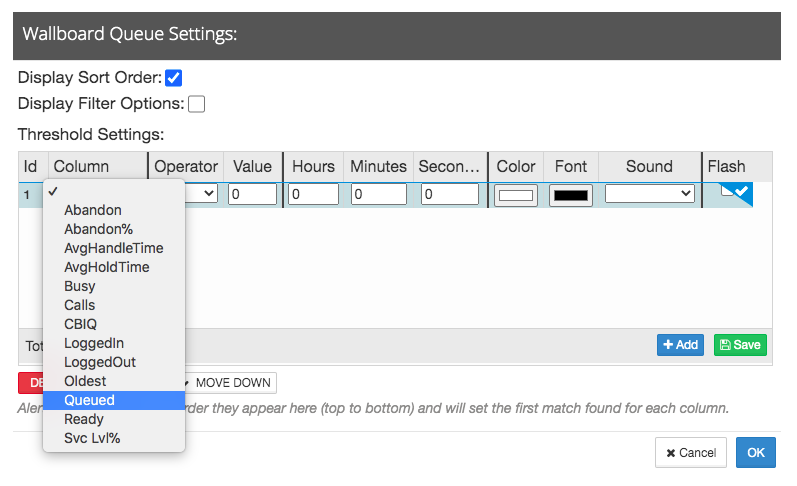This screenshot has height=486, width=797.
Task: Focus the Minutes input field
Action: pos(379,194)
